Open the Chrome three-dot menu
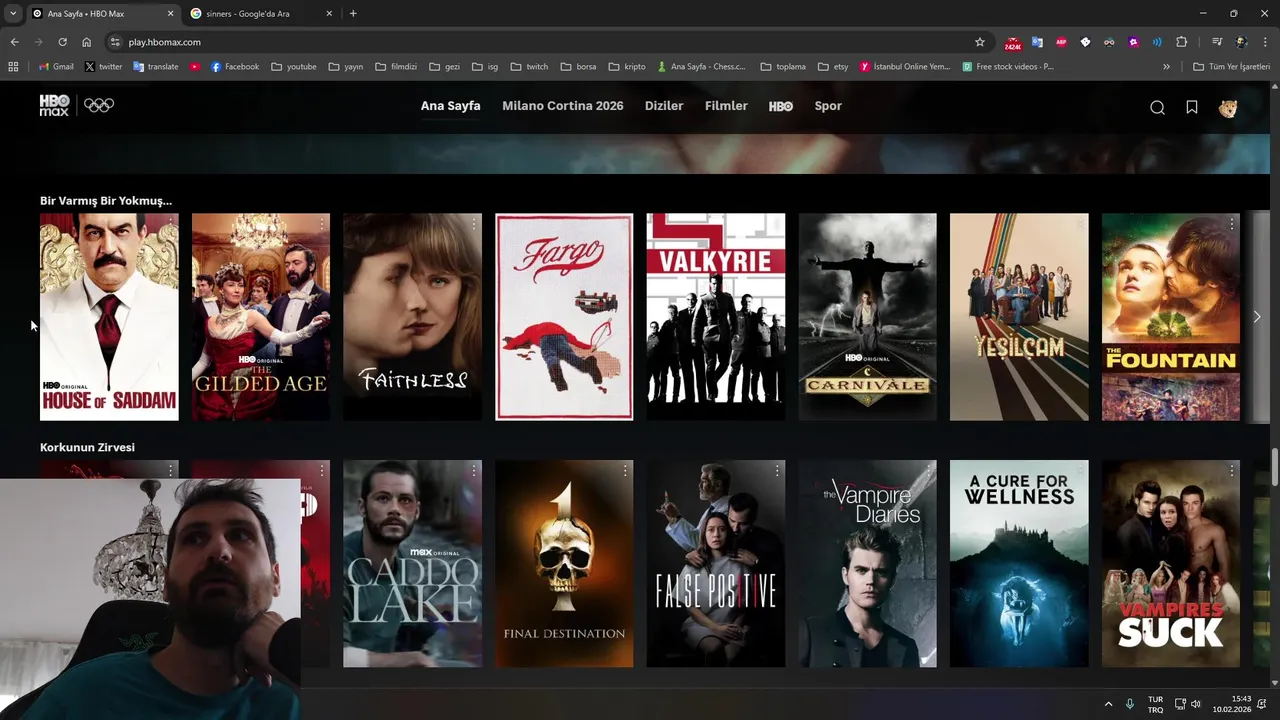 (1265, 42)
